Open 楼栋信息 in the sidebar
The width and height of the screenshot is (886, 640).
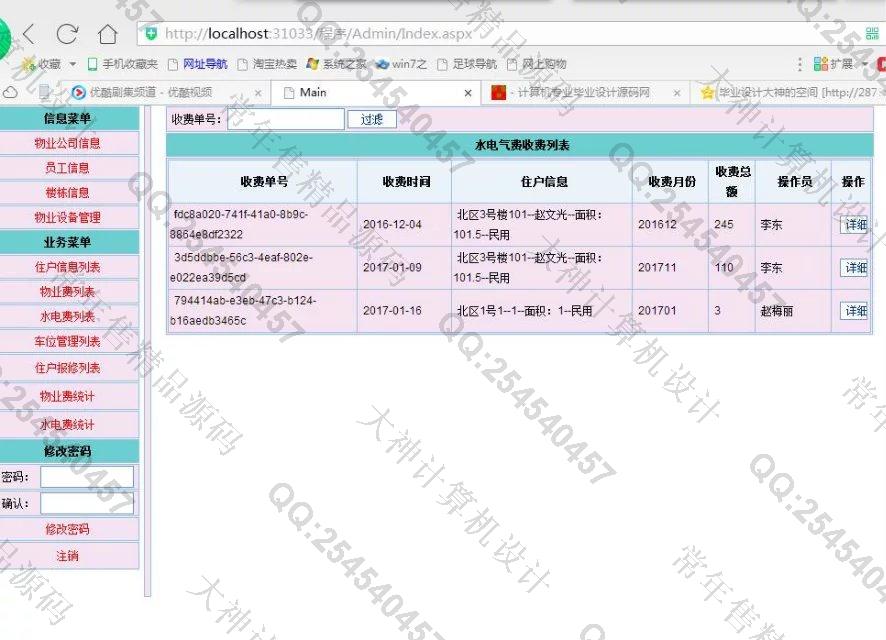pyautogui.click(x=67, y=193)
